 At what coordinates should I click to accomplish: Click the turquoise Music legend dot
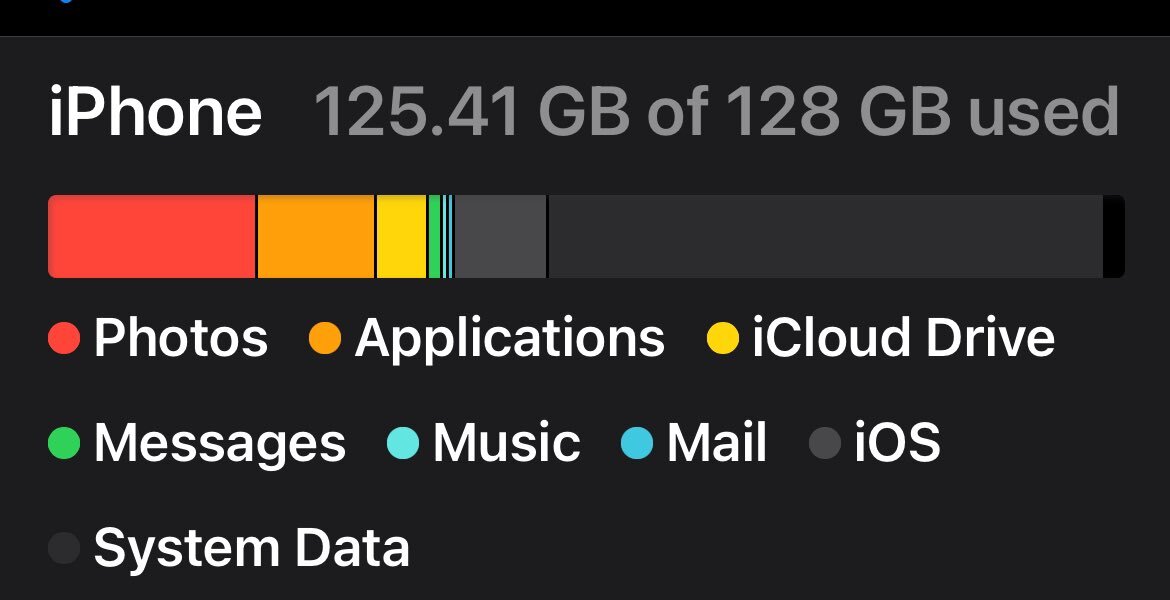[x=403, y=443]
